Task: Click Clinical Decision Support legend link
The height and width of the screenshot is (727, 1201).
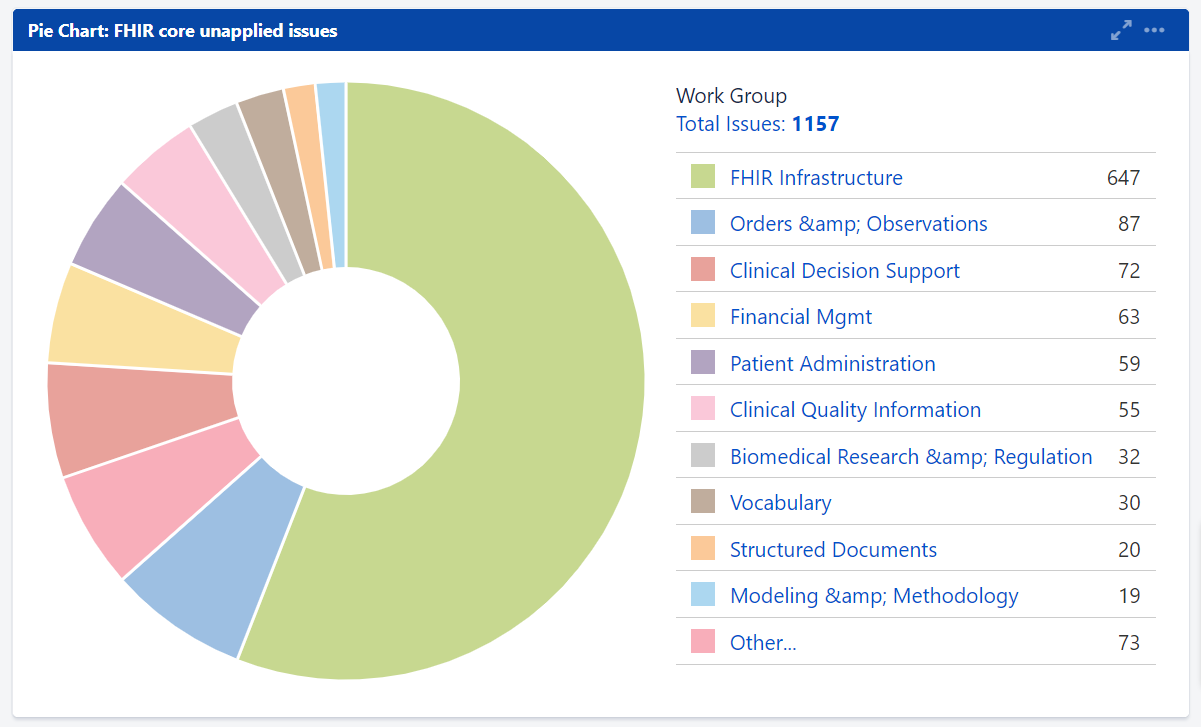Action: click(844, 271)
